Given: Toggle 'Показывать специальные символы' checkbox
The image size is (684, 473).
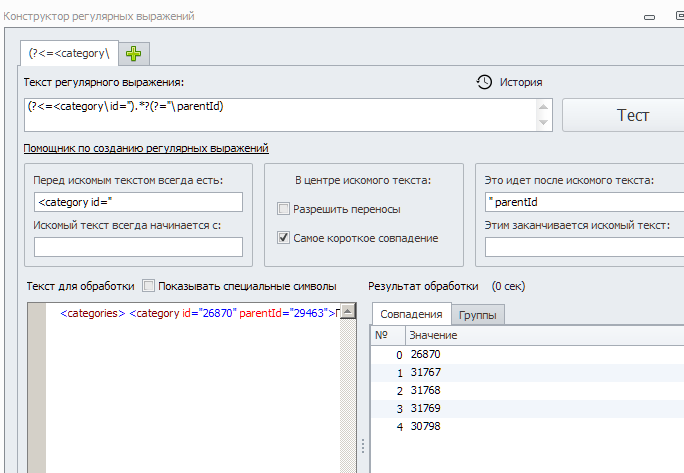Looking at the screenshot, I should (x=149, y=286).
